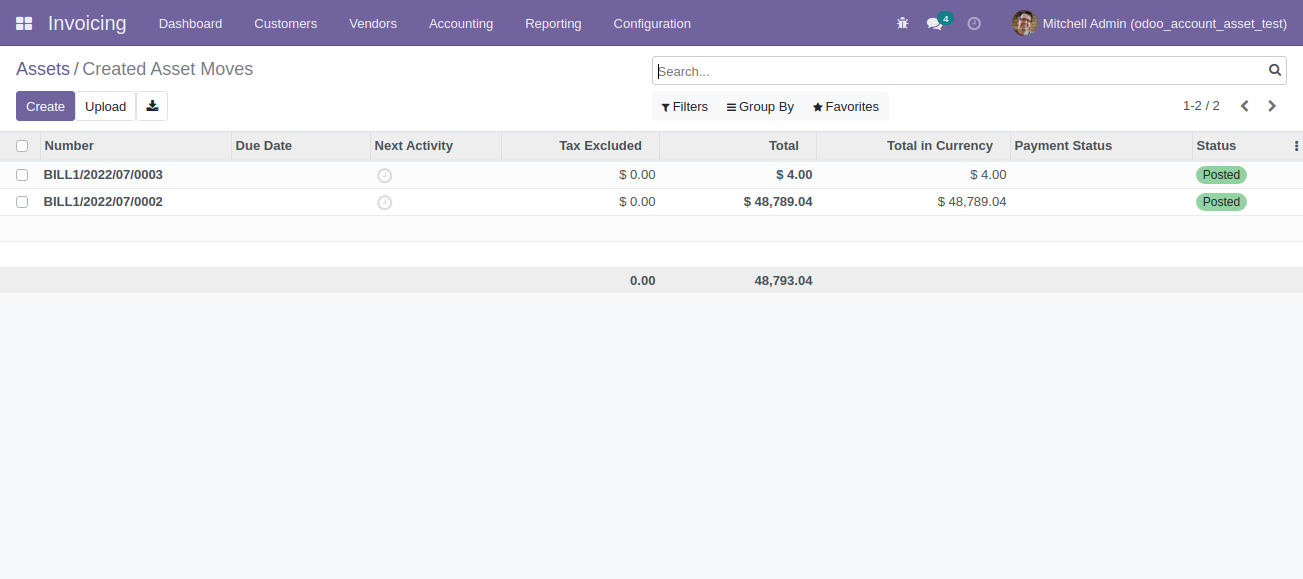Click Total in Currency $ 4.00 cell

988,175
